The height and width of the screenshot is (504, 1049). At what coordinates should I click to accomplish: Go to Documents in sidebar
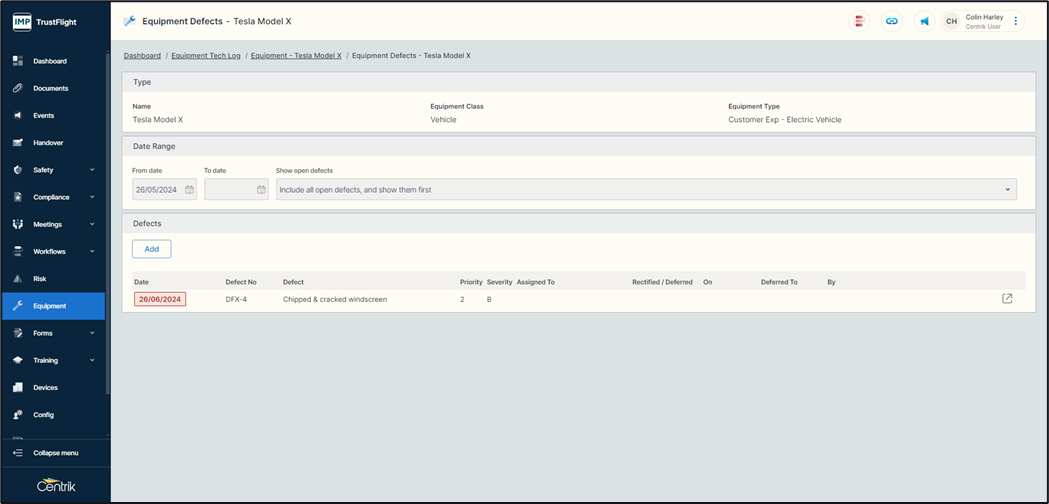click(x=50, y=88)
